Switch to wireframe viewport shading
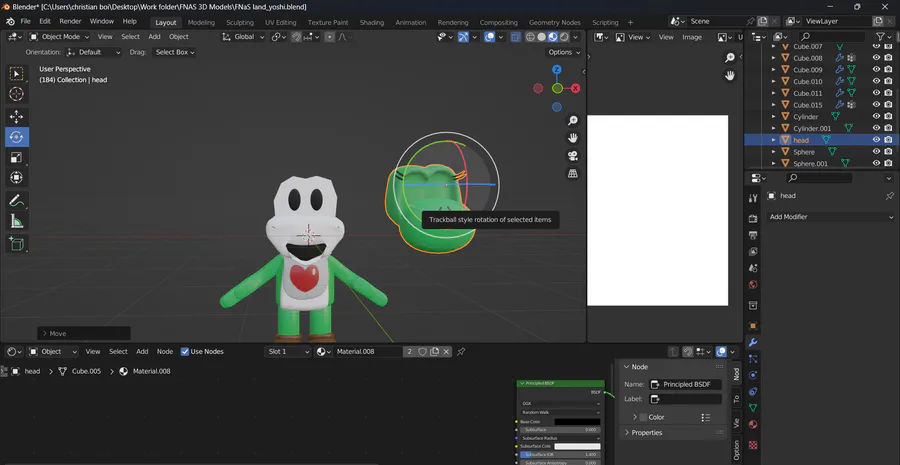The image size is (900, 465). tap(530, 37)
